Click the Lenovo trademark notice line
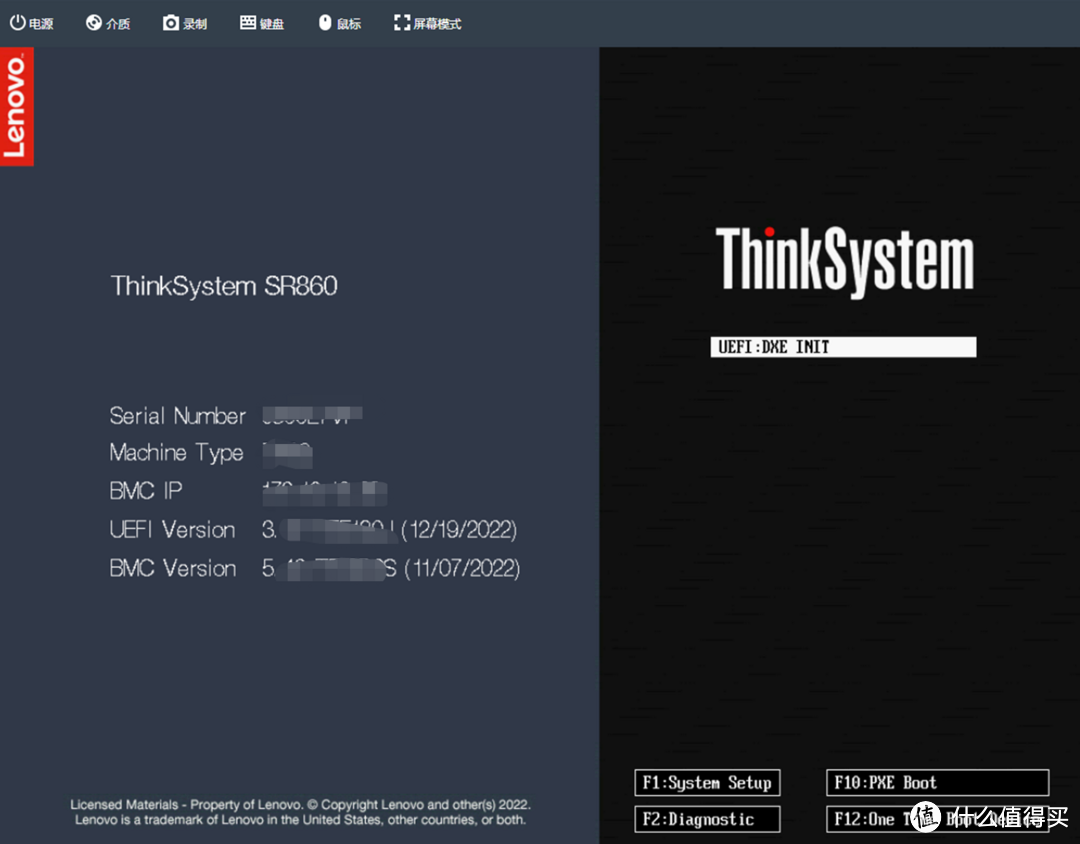1080x844 pixels. pos(300,820)
